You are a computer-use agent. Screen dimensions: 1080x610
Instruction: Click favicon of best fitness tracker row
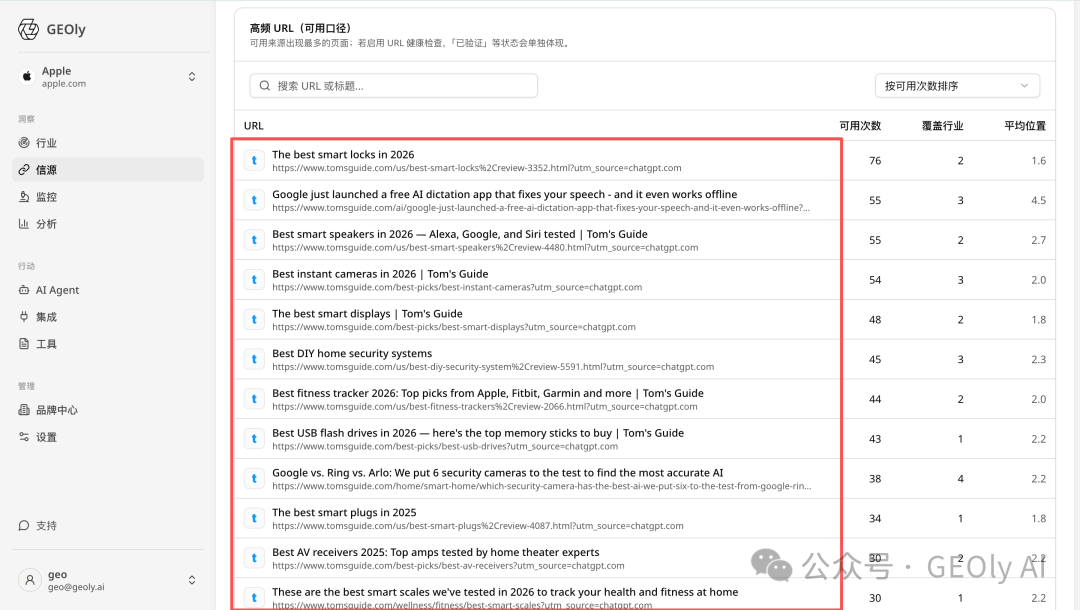(254, 399)
